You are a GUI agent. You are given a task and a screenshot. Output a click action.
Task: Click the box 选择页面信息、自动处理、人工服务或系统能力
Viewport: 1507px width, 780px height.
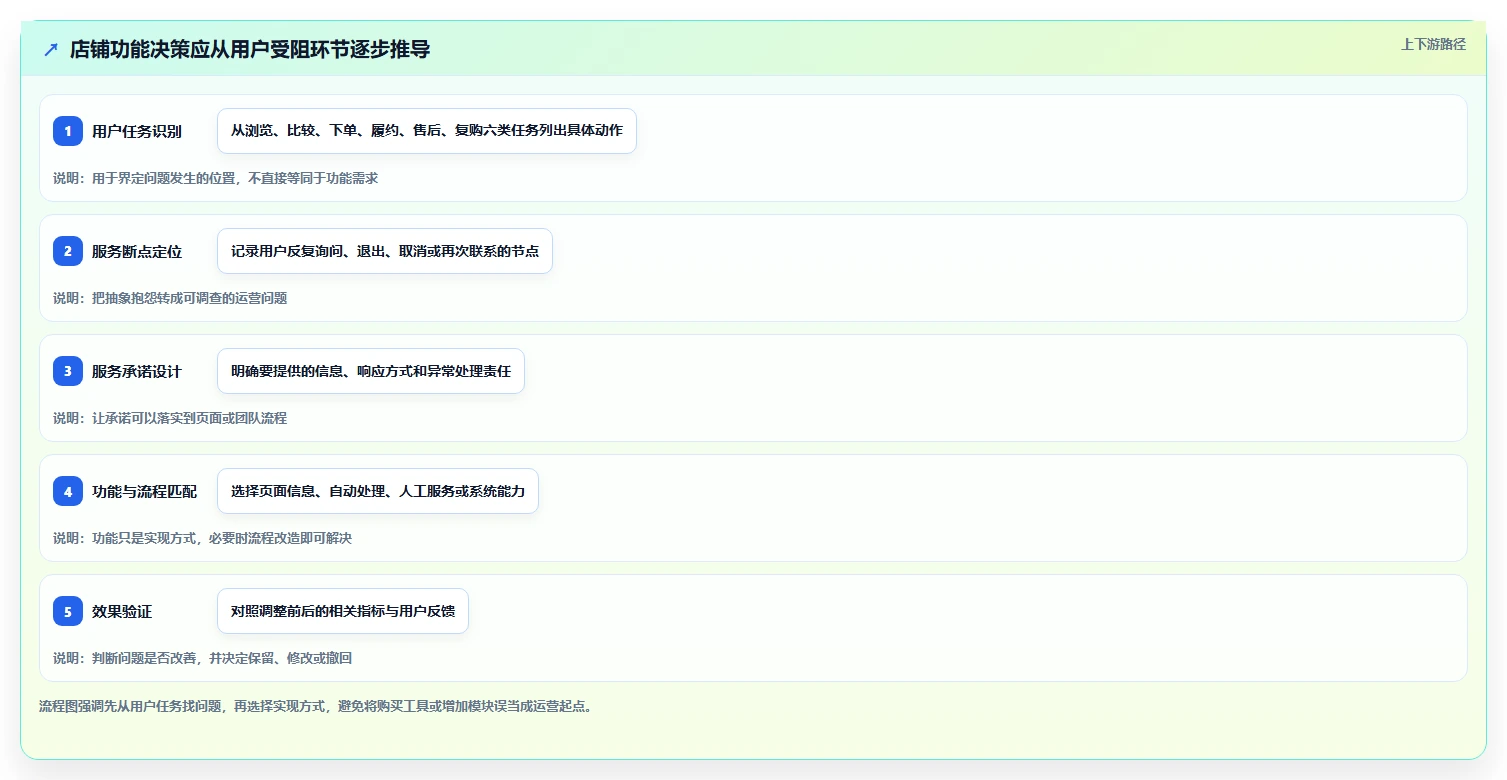378,491
